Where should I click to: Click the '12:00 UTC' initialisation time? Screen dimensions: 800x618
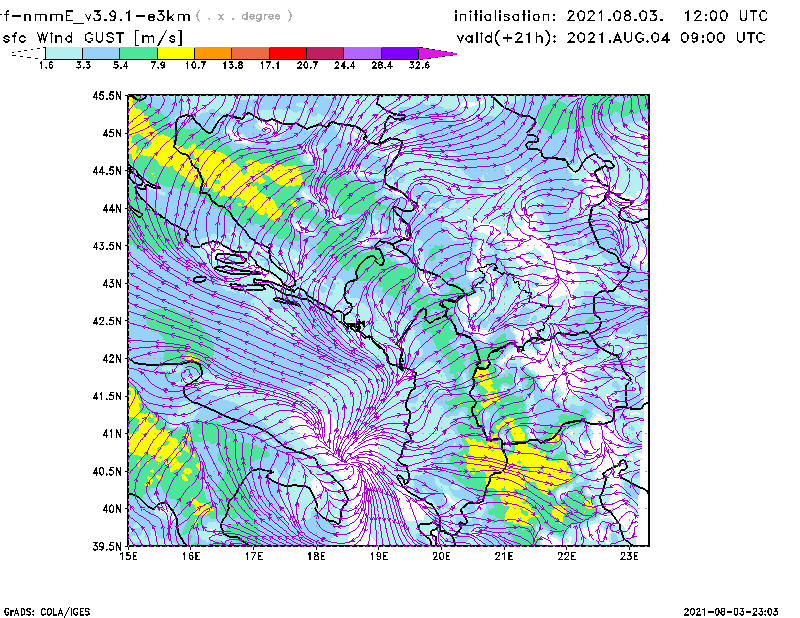click(x=726, y=16)
